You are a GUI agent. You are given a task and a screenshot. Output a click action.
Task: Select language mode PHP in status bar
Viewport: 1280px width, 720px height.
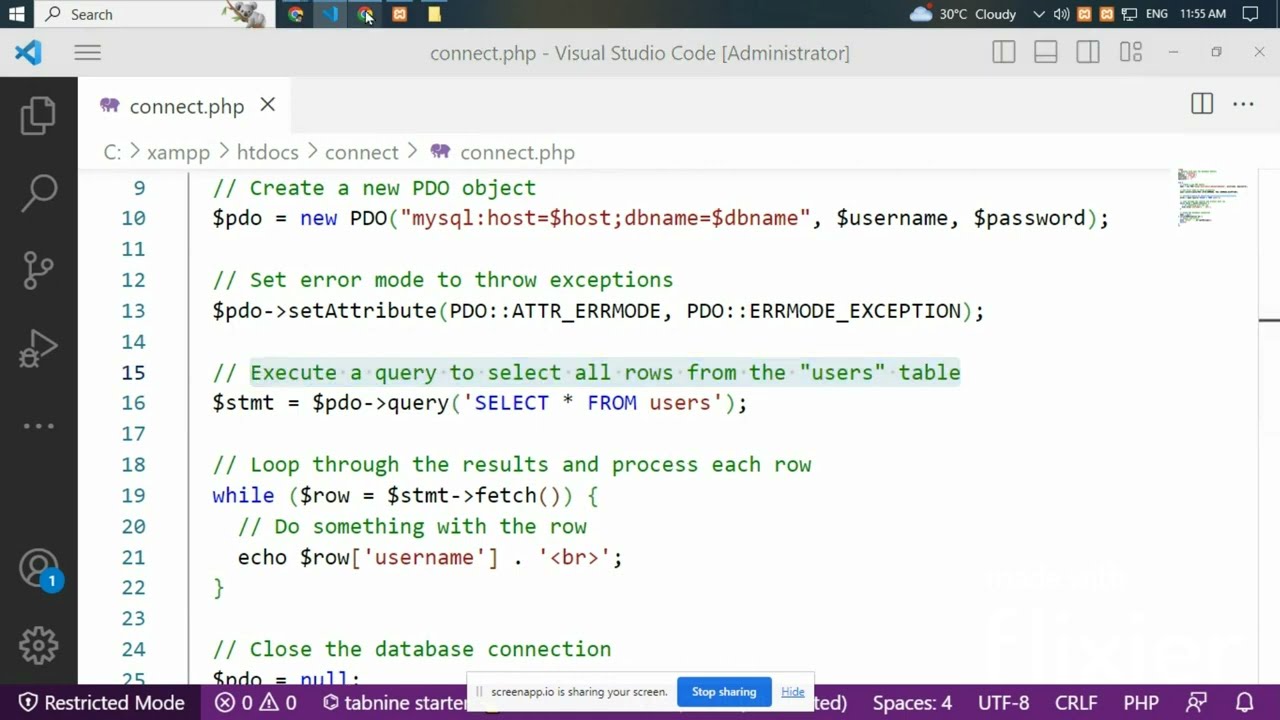point(1141,702)
